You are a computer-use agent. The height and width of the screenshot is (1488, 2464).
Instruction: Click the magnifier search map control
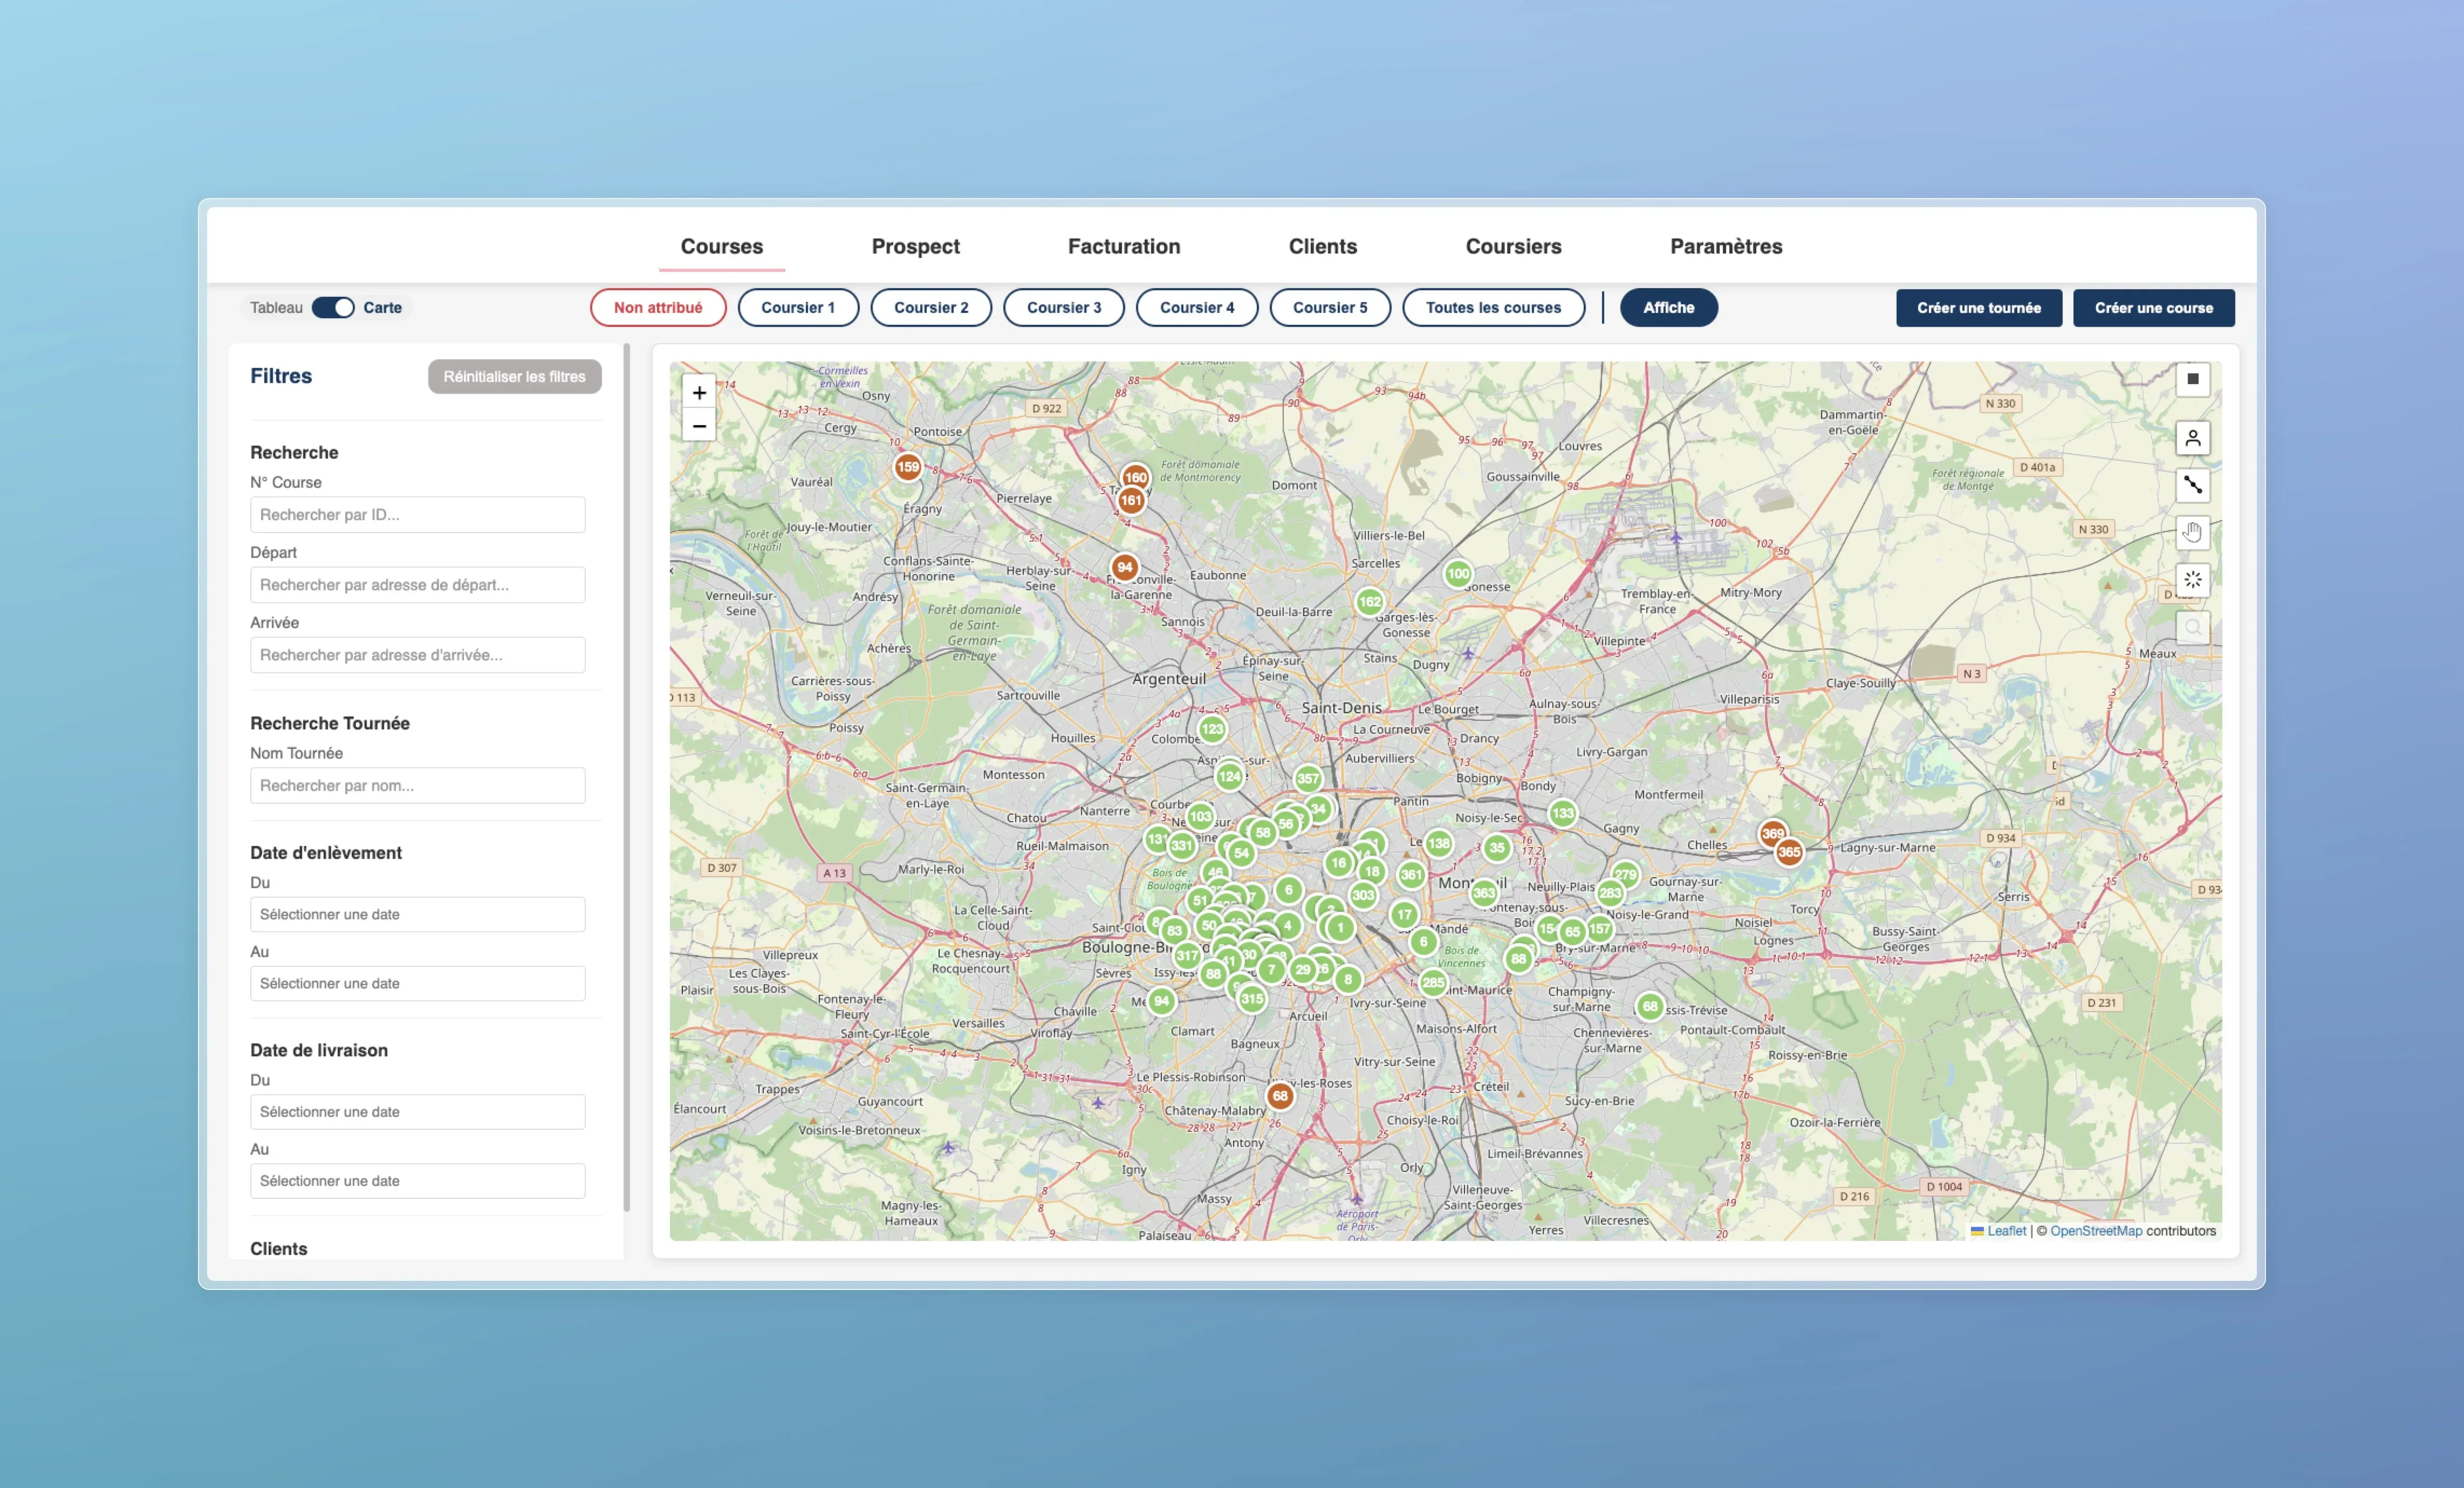pos(2192,627)
